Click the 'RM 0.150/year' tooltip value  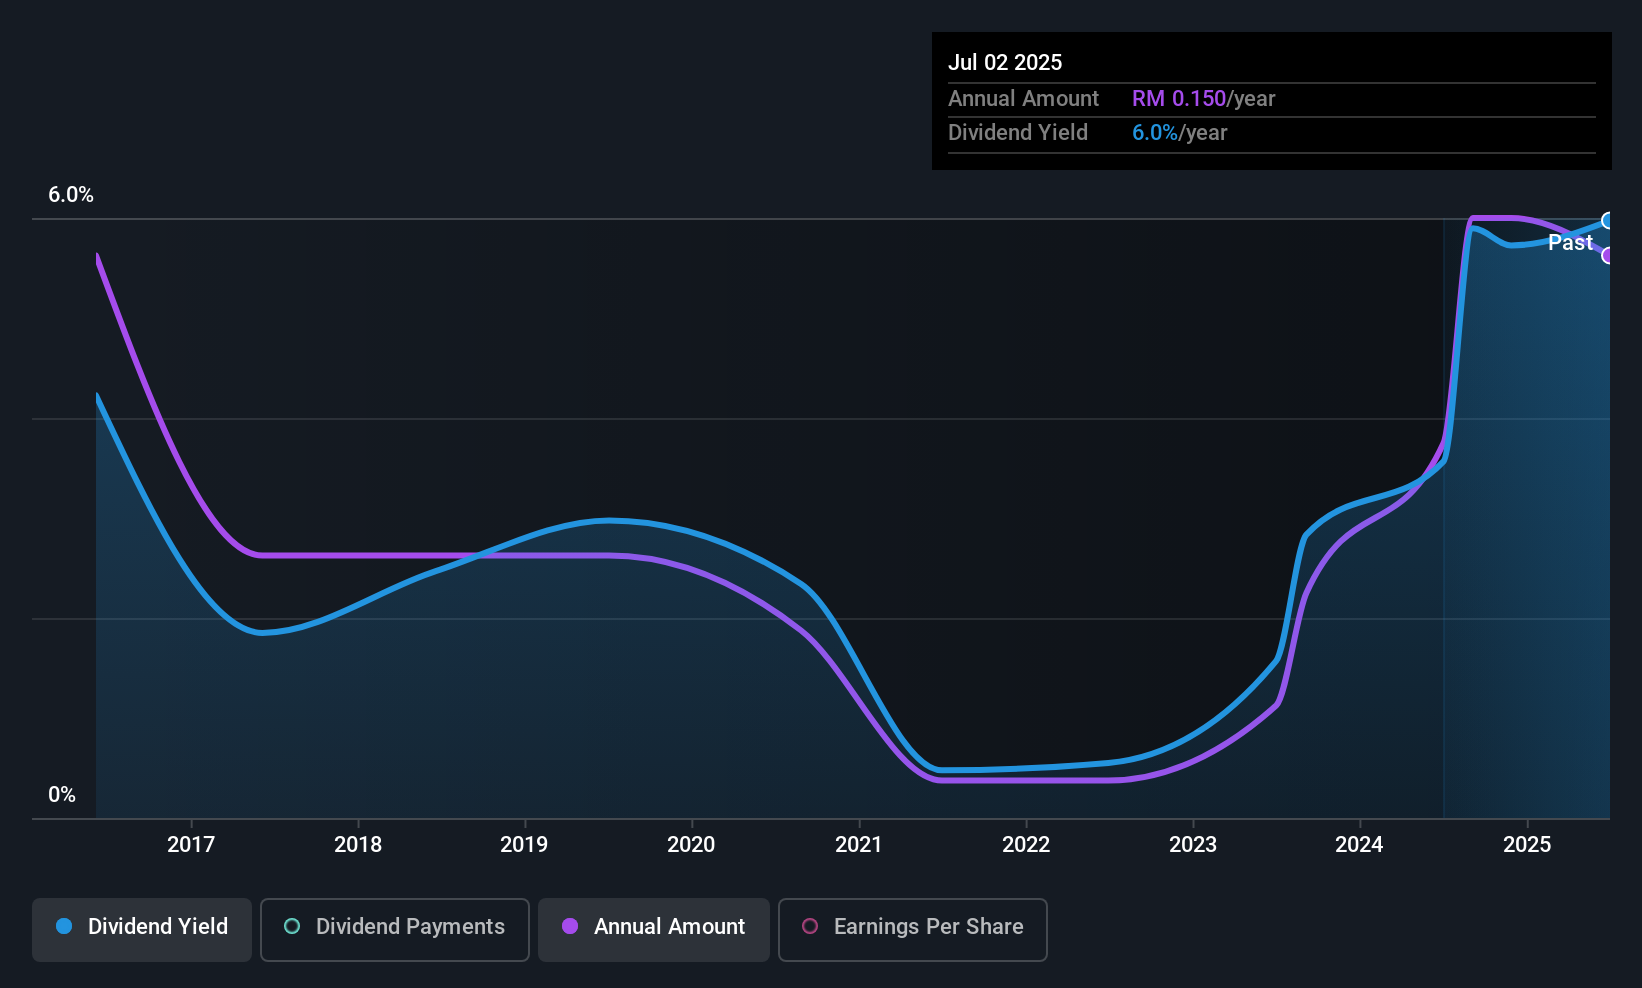point(1203,99)
